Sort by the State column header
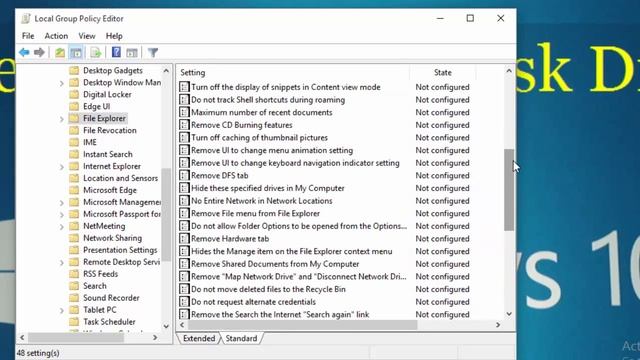 pyautogui.click(x=443, y=73)
